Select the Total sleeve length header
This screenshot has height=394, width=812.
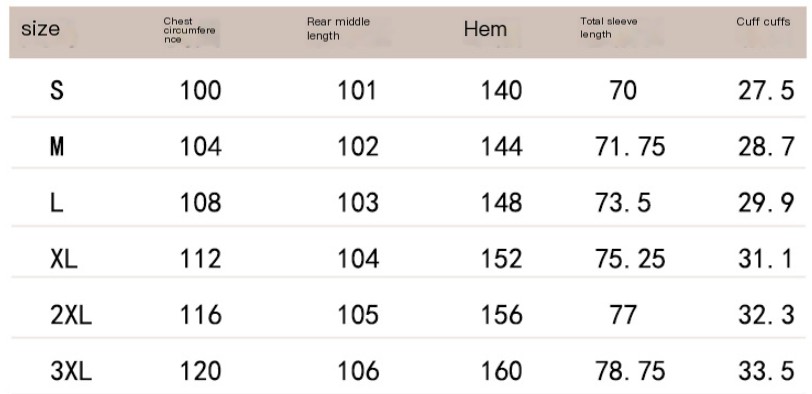[608, 28]
